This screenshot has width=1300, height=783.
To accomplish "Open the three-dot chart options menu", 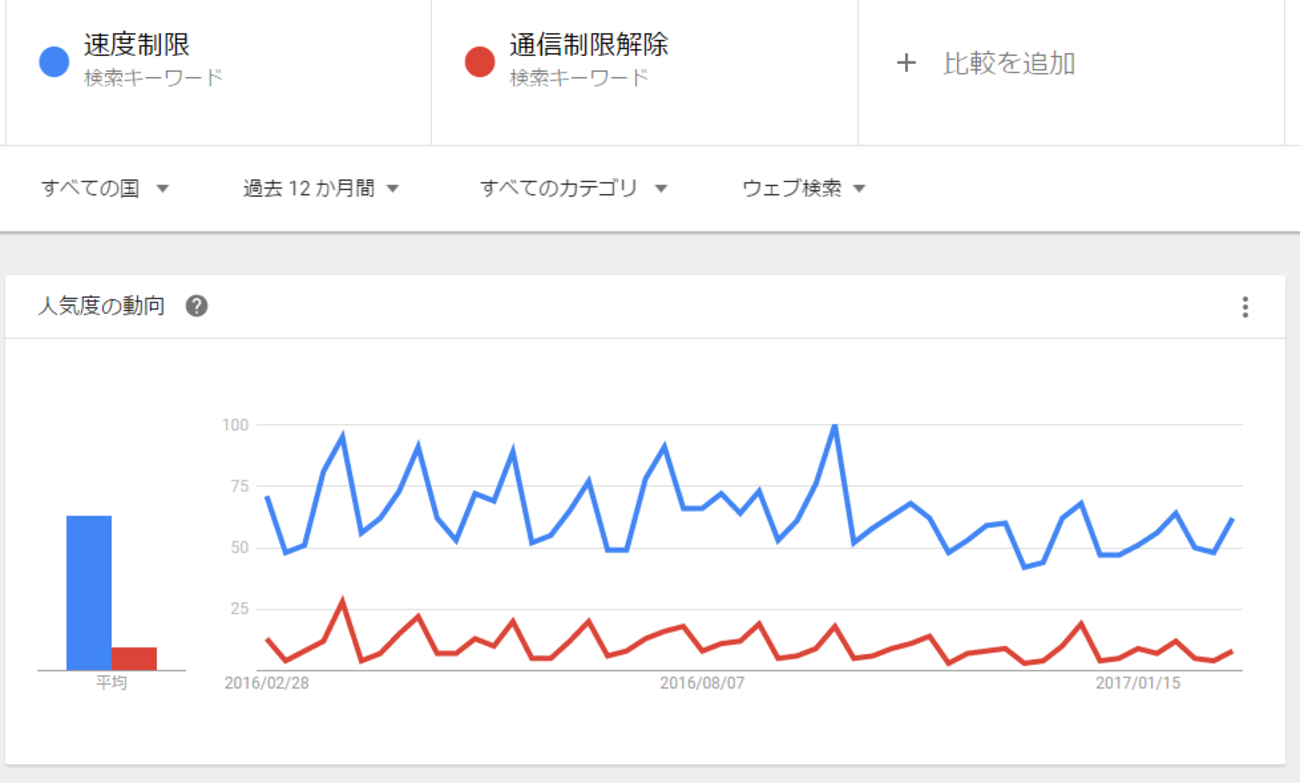I will click(1245, 307).
